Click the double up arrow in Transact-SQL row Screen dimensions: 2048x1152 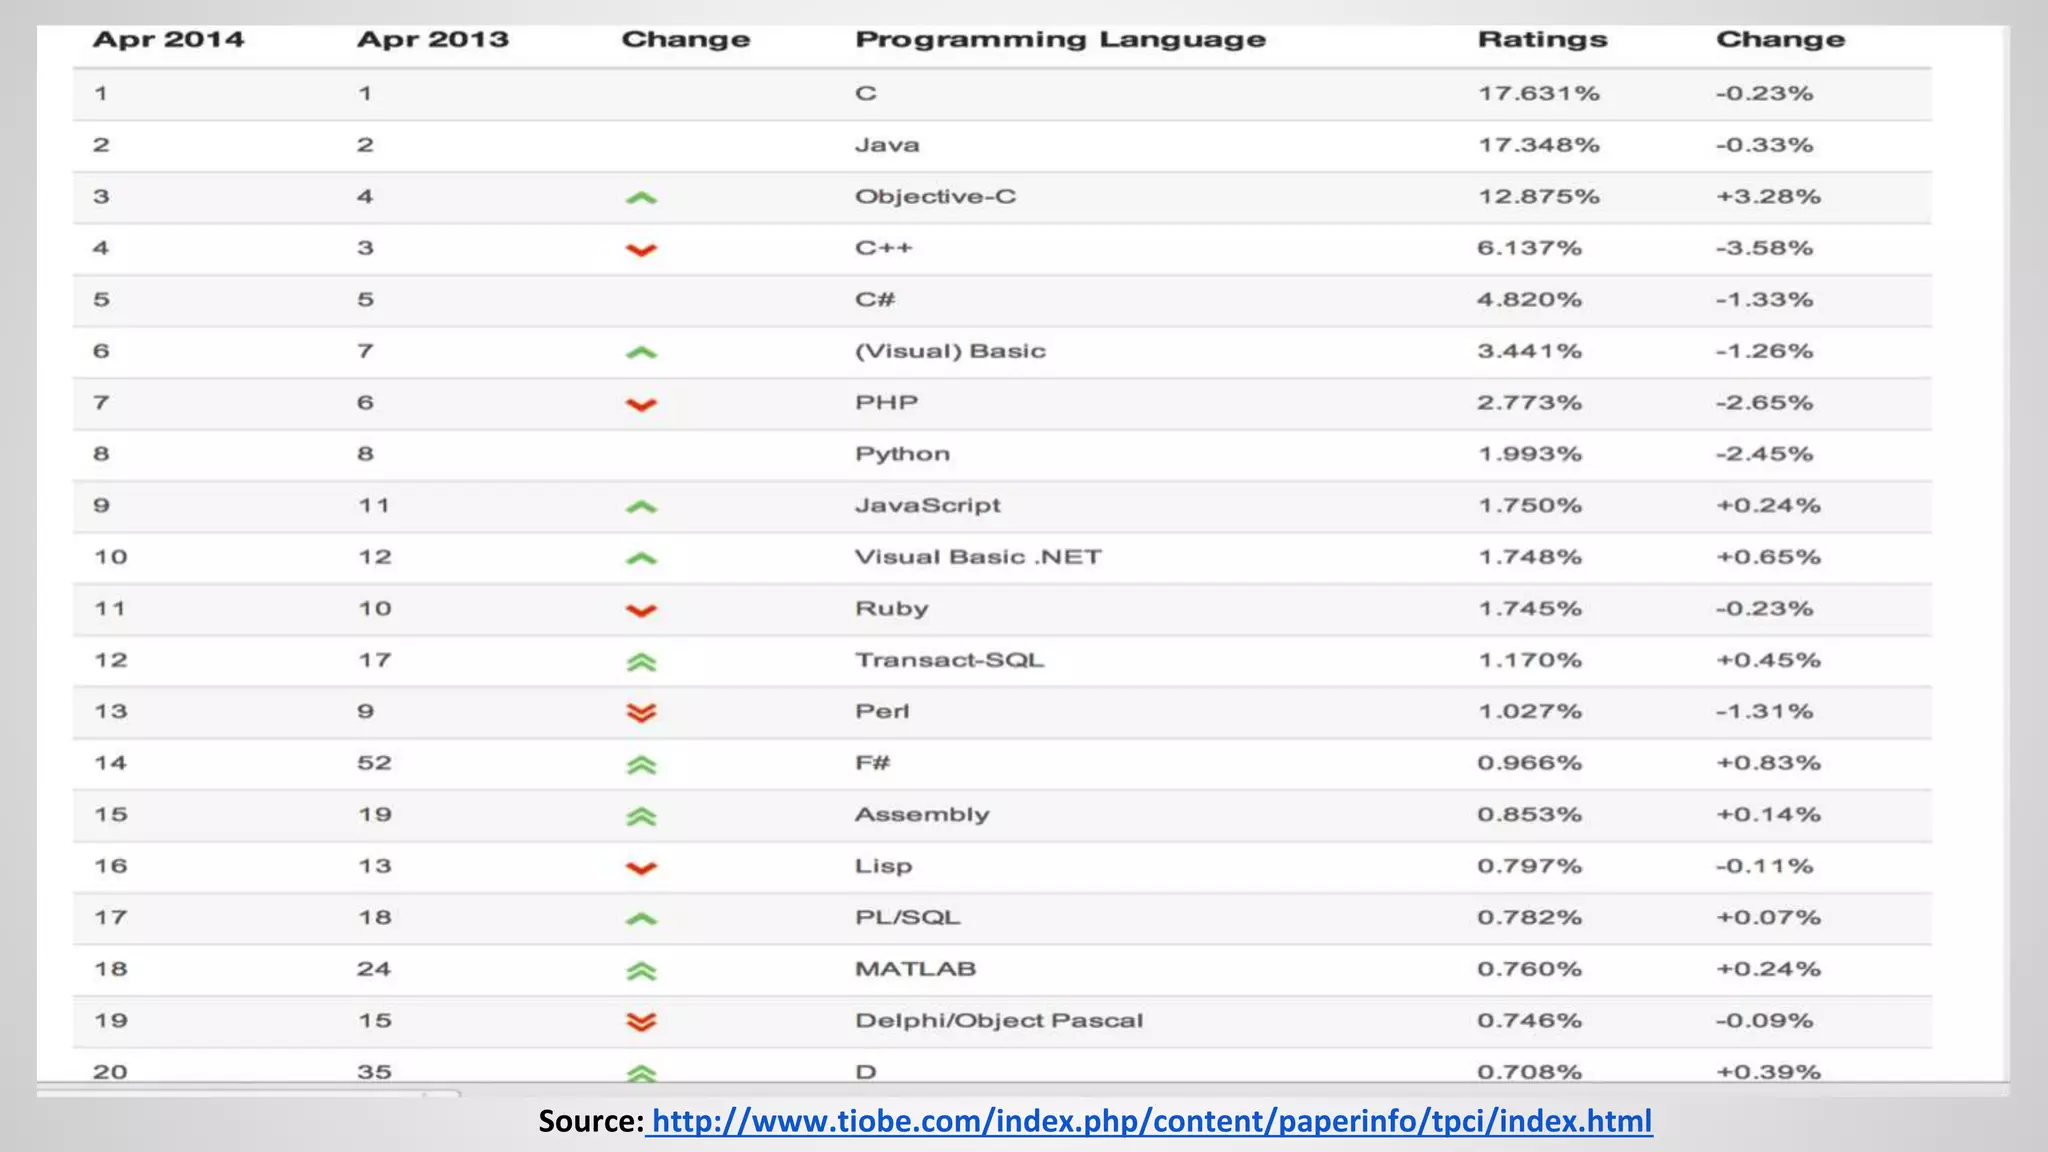[x=641, y=662]
